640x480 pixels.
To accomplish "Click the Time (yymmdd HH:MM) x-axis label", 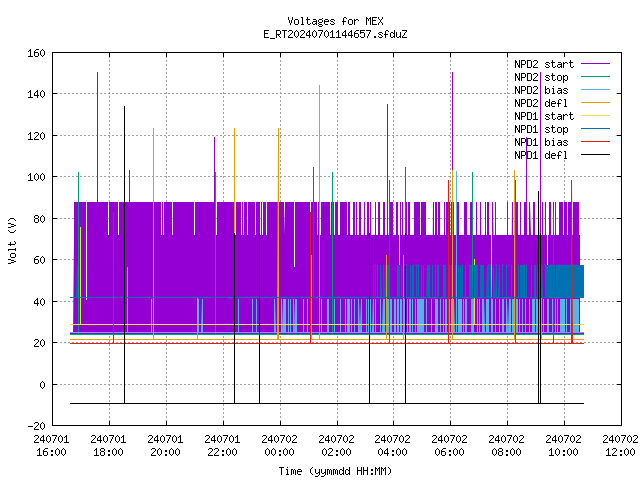I will pos(335,471).
